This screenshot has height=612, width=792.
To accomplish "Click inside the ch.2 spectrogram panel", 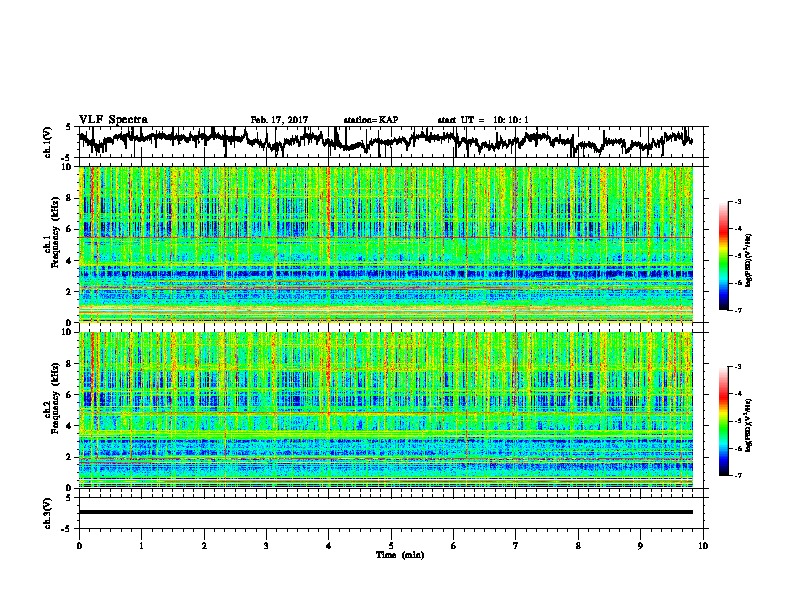I will click(385, 410).
